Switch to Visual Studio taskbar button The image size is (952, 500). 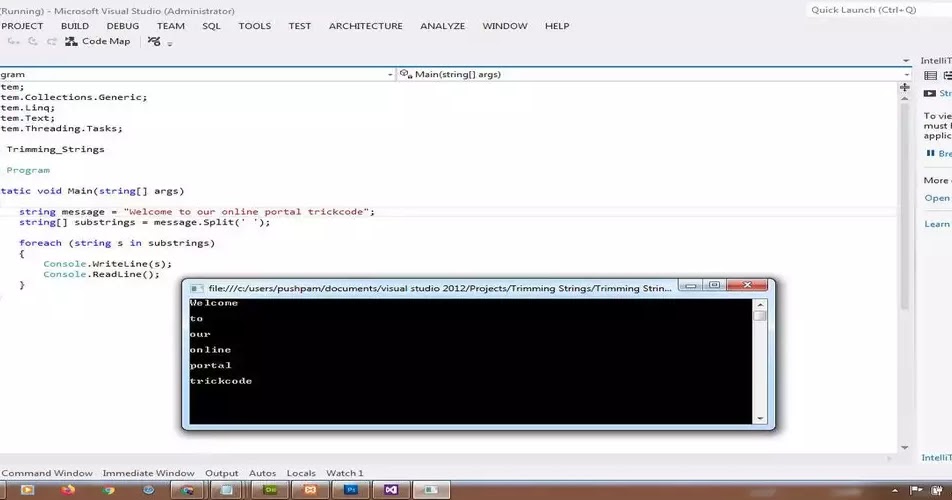[x=390, y=490]
